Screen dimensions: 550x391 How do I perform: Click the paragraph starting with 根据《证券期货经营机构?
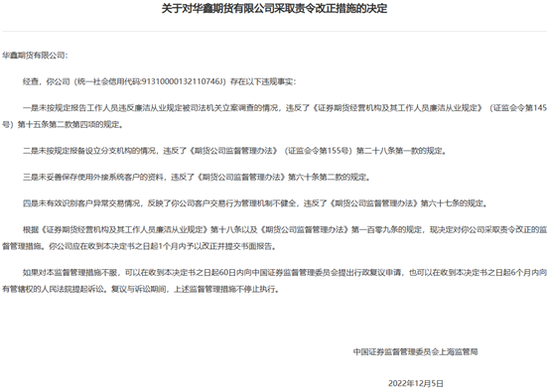(275, 238)
